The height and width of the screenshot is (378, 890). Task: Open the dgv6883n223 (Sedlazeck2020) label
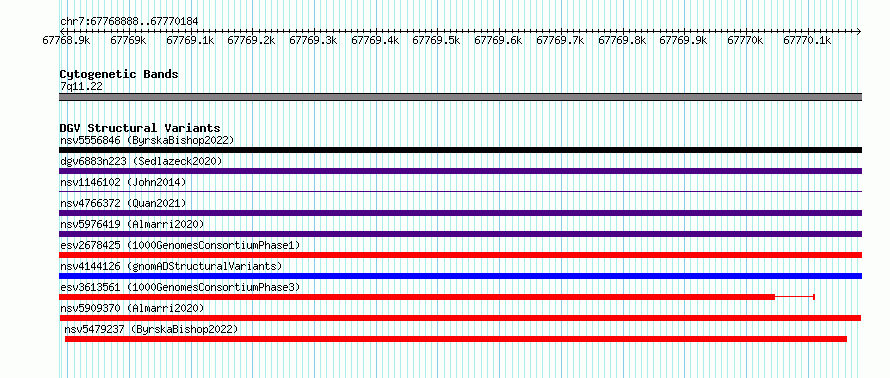(x=141, y=161)
